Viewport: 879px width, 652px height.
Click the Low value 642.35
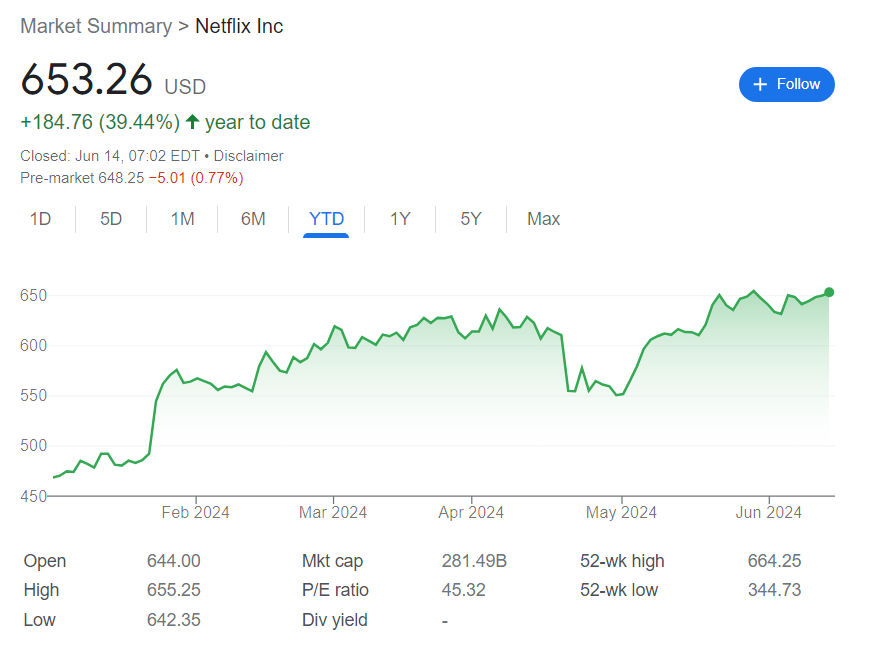174,619
